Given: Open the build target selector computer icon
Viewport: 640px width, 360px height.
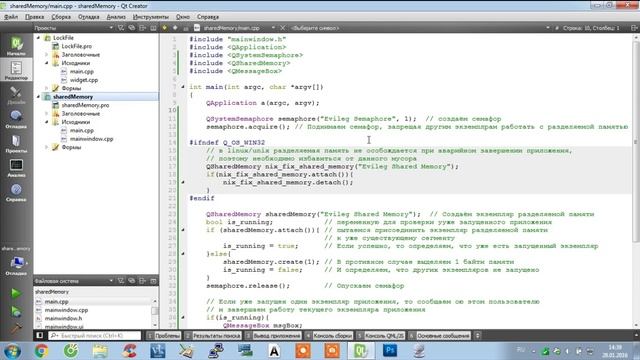Looking at the screenshot, I should point(17,263).
